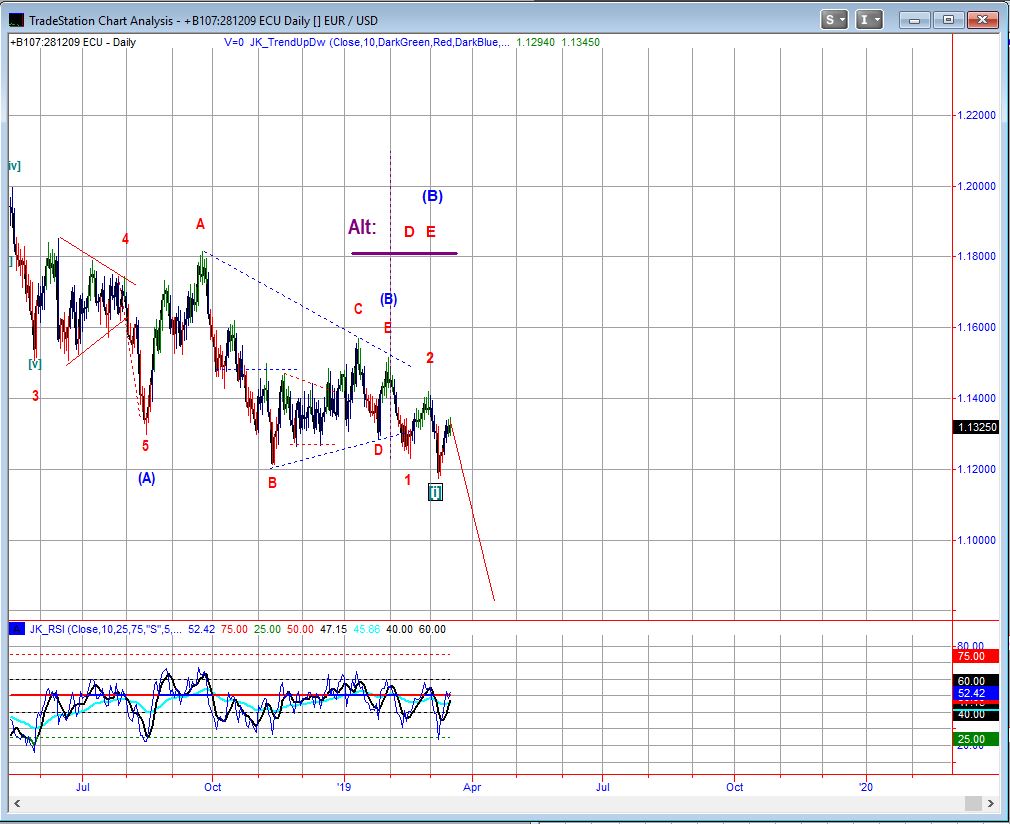This screenshot has width=1010, height=824.
Task: Select the red '5' wave label
Action: (x=146, y=445)
